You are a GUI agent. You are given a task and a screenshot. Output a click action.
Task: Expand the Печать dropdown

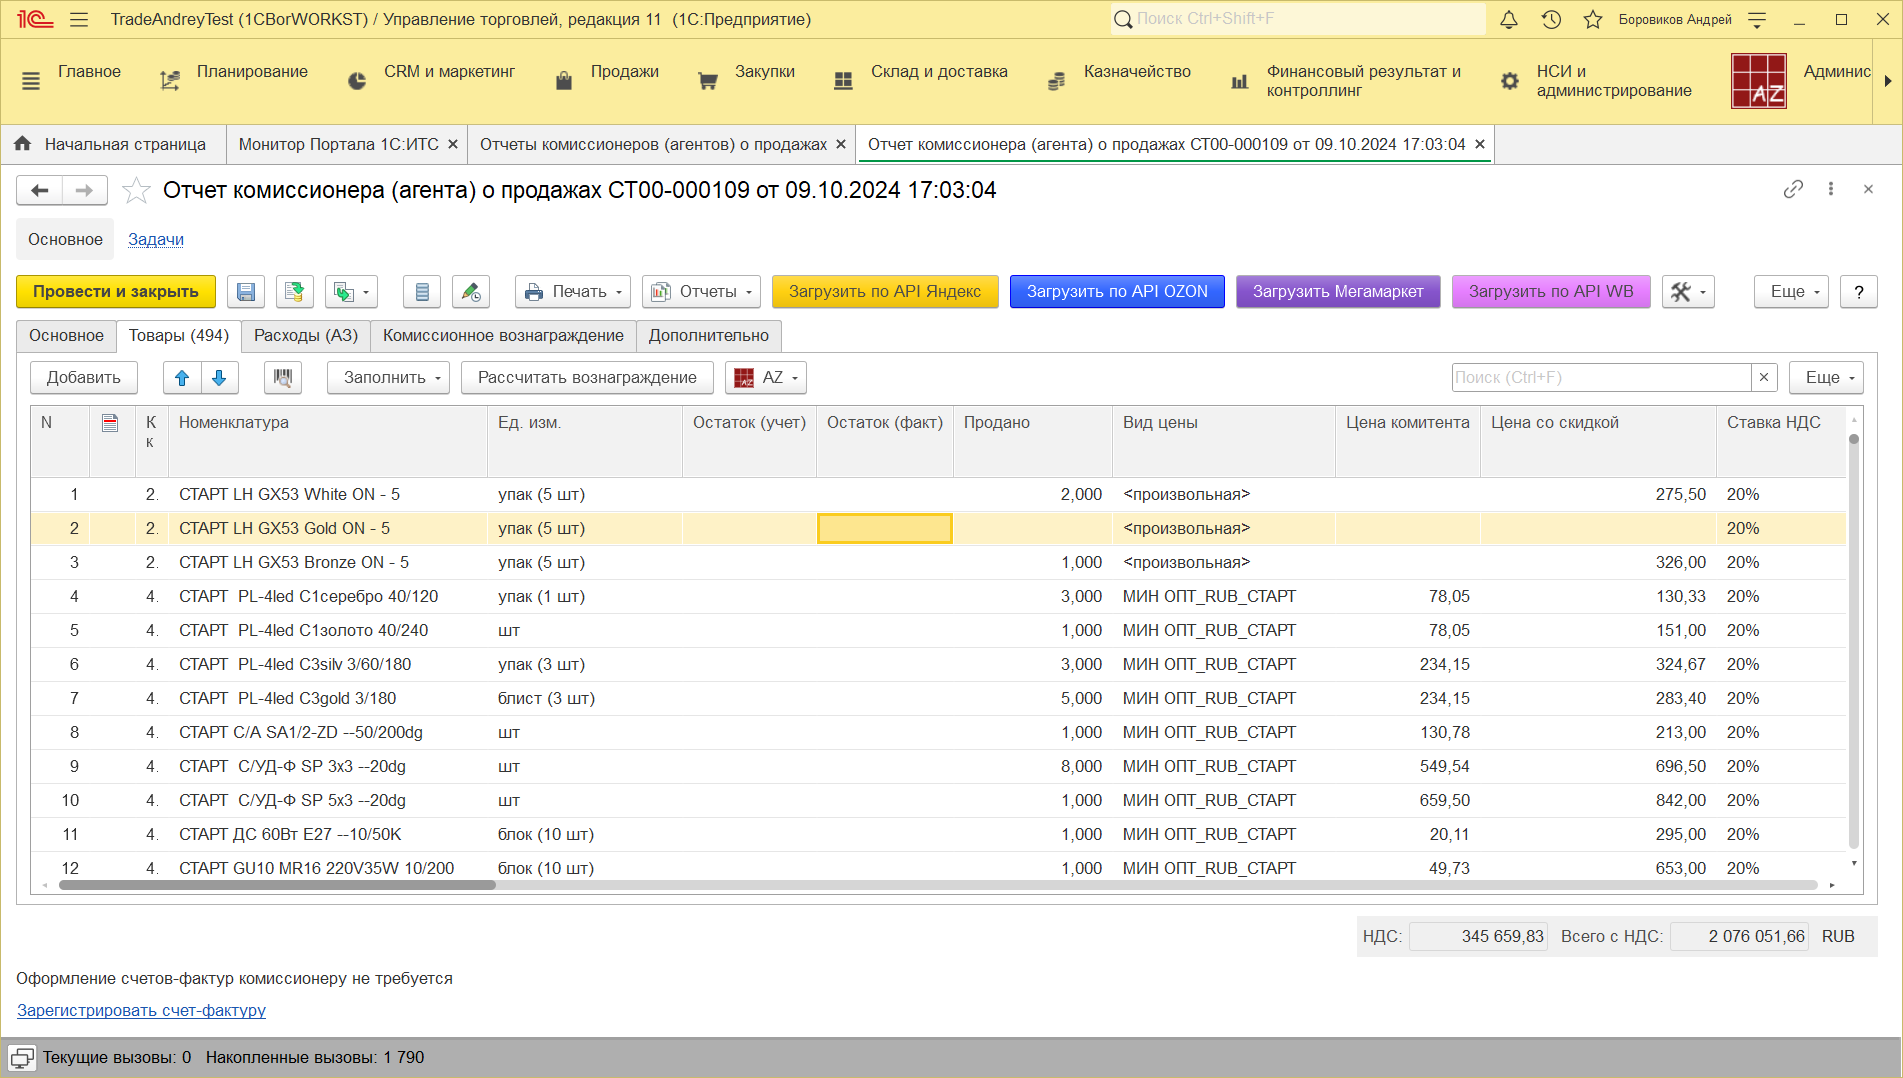573,292
